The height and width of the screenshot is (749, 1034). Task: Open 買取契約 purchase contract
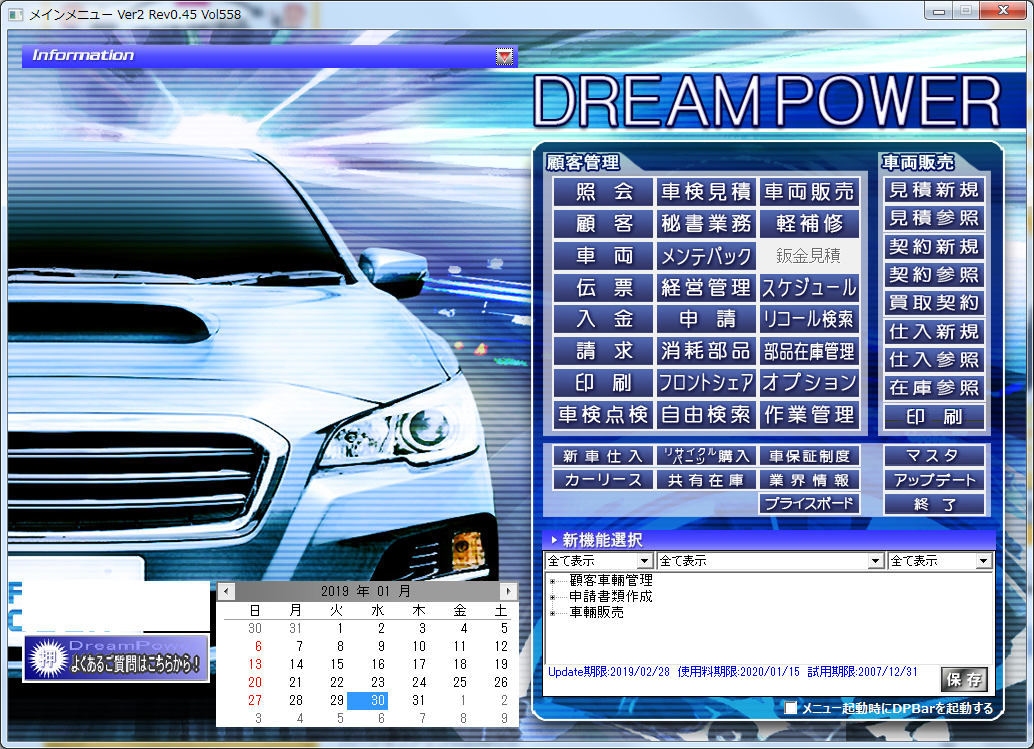tap(934, 303)
